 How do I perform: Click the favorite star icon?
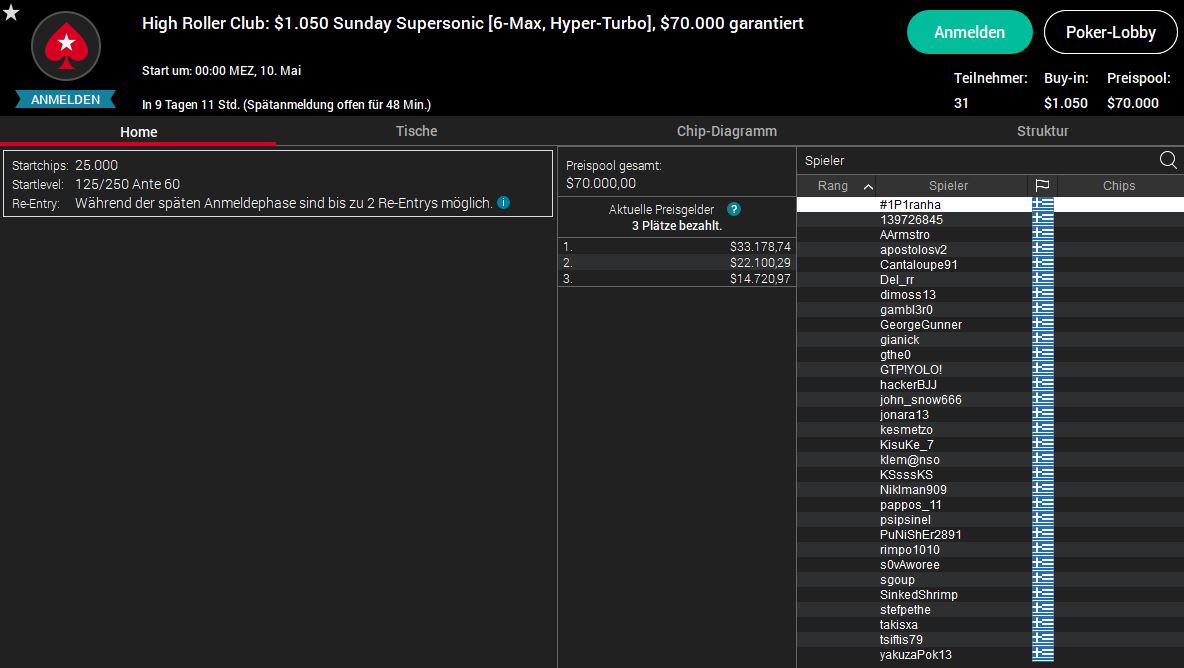[11, 12]
